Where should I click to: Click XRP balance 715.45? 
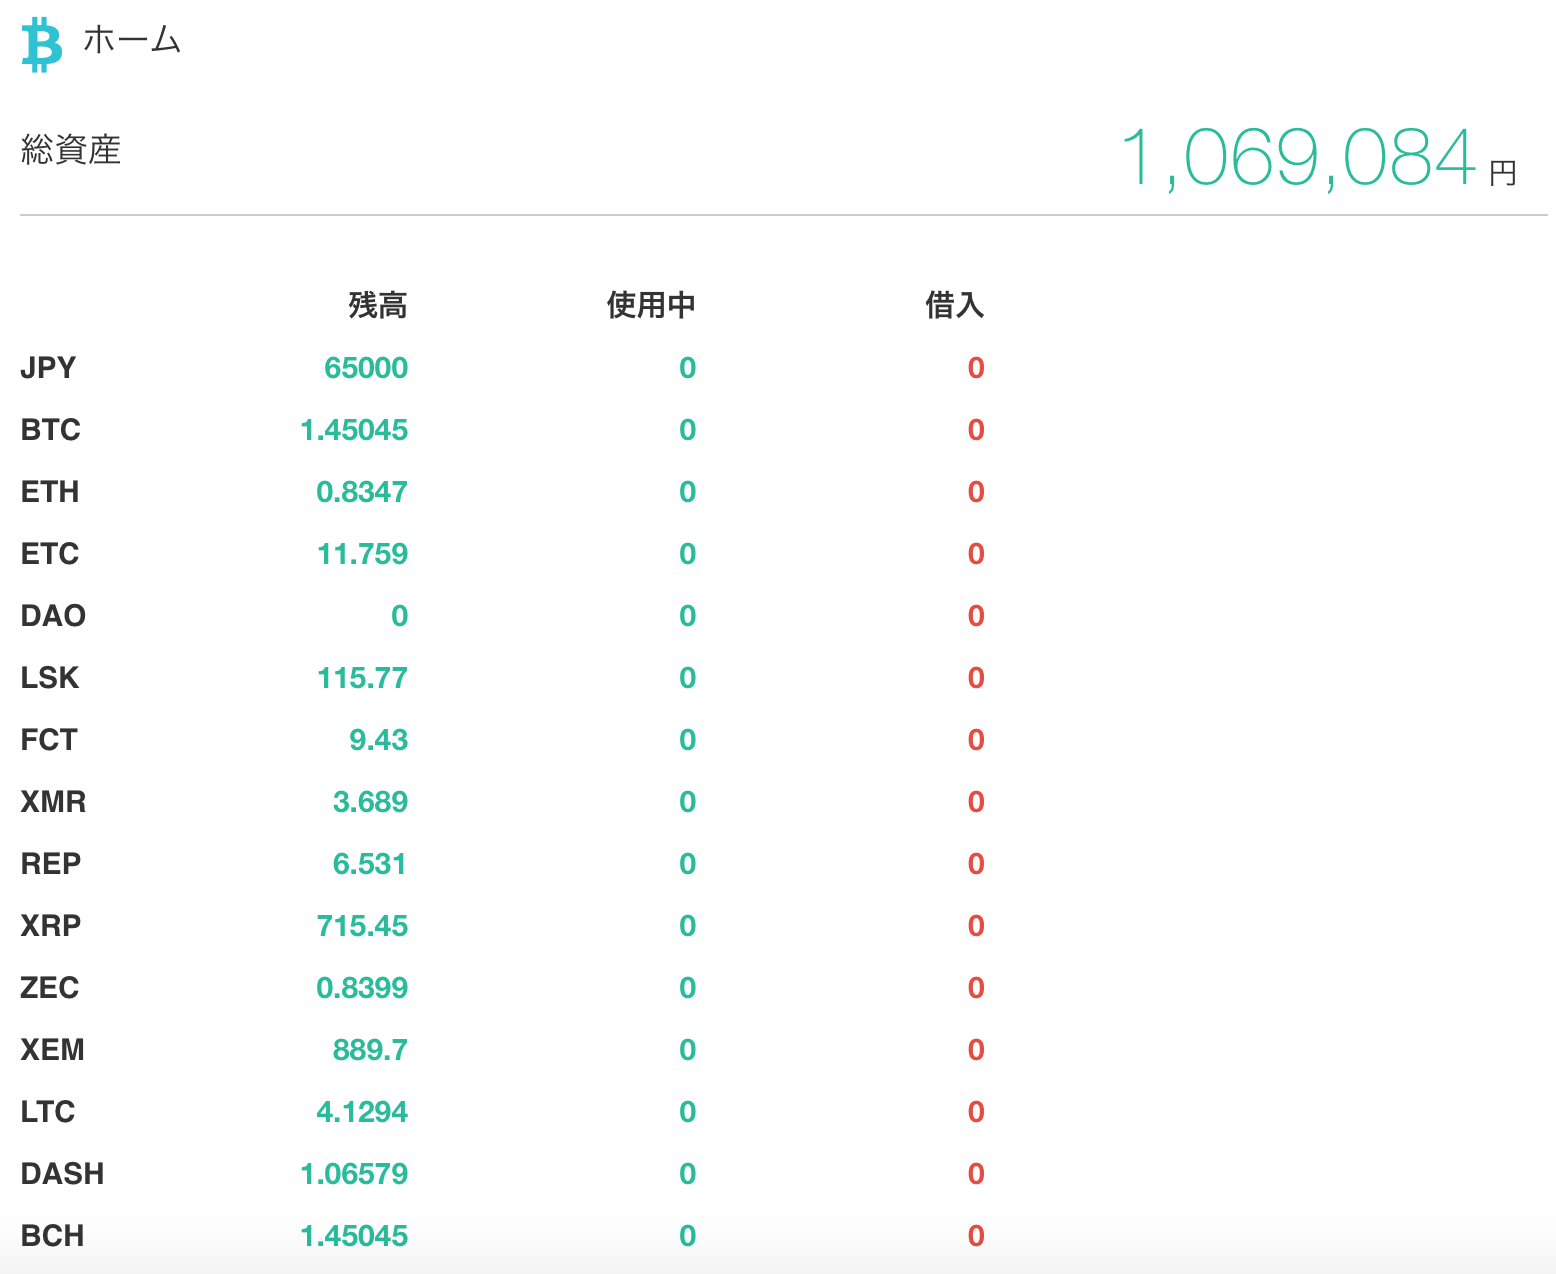coord(362,925)
